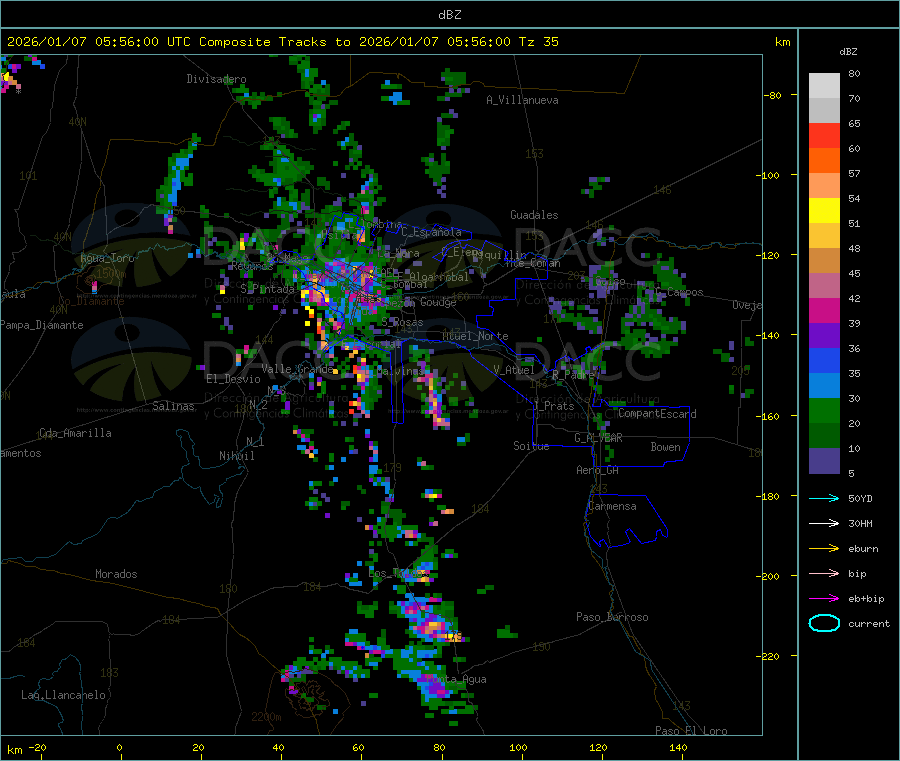
Task: Select the gold 48-51 dBZ swatch
Action: click(x=824, y=236)
